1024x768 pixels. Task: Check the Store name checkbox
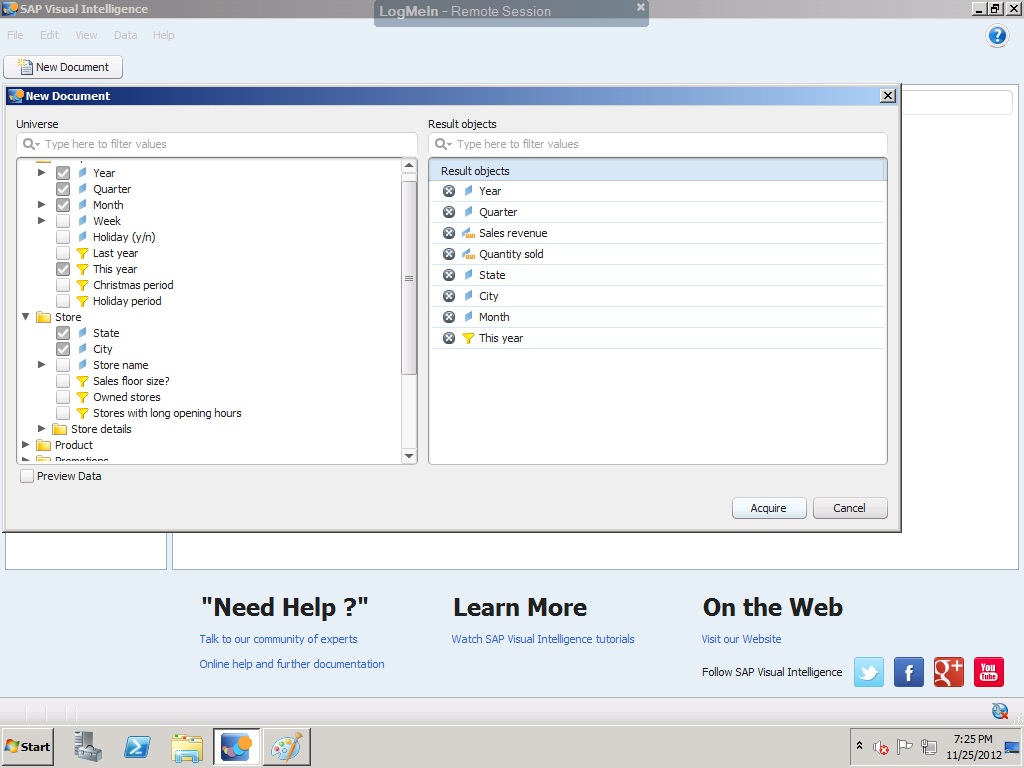pos(63,365)
